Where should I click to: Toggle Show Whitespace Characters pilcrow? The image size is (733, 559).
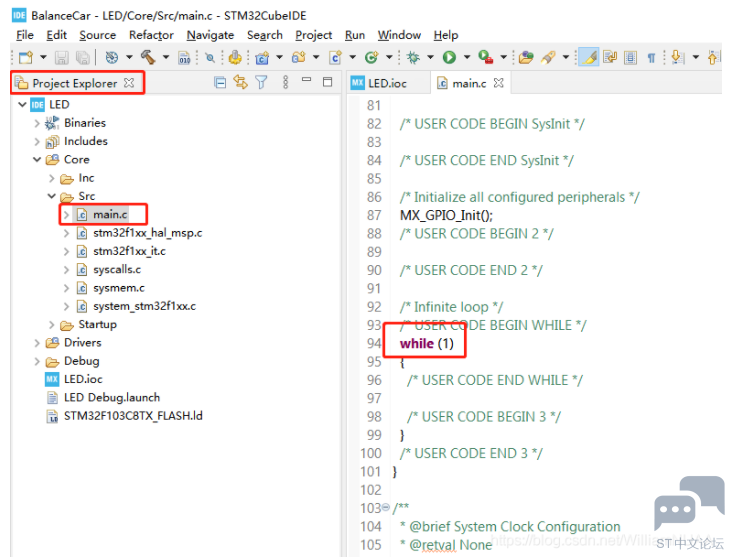pyautogui.click(x=651, y=58)
